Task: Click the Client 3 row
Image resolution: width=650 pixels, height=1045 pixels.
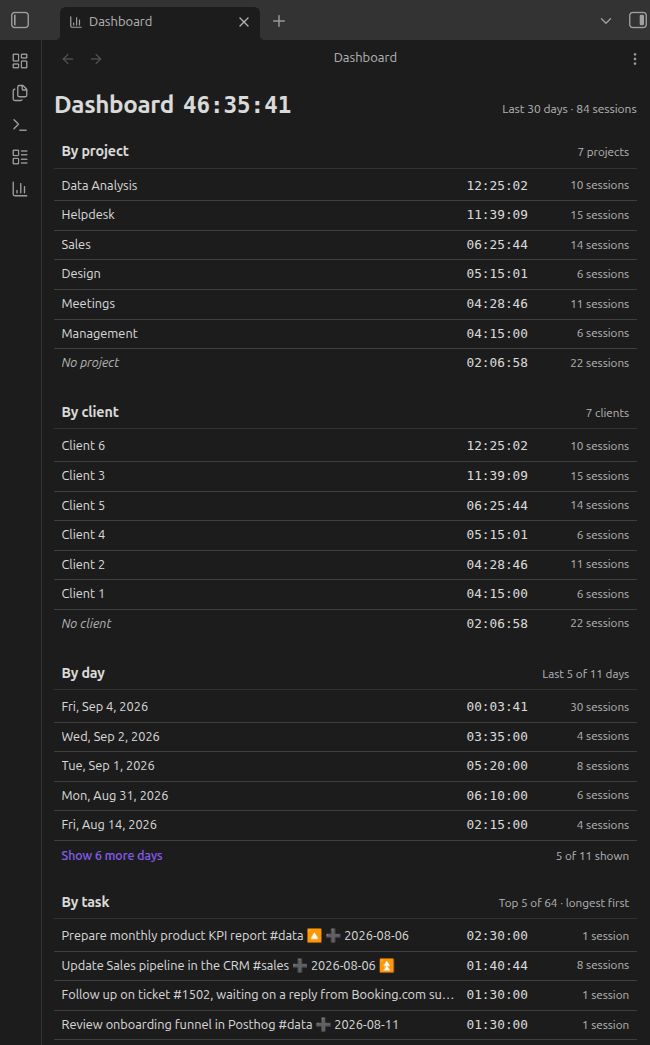Action: click(345, 476)
